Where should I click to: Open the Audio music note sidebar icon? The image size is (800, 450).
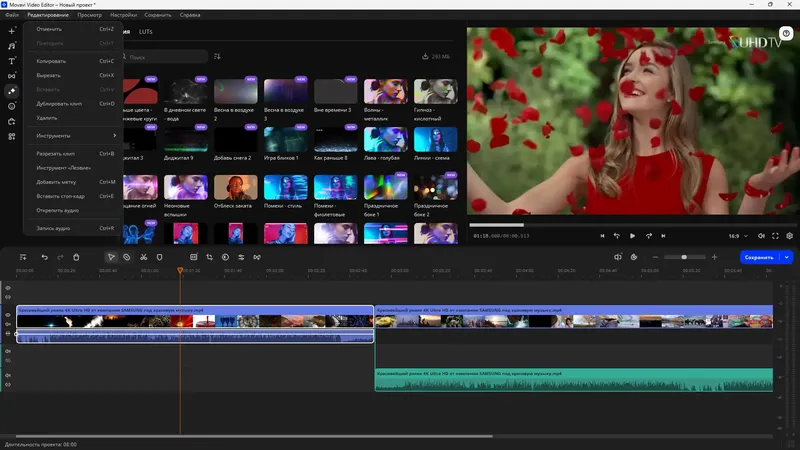(11, 46)
